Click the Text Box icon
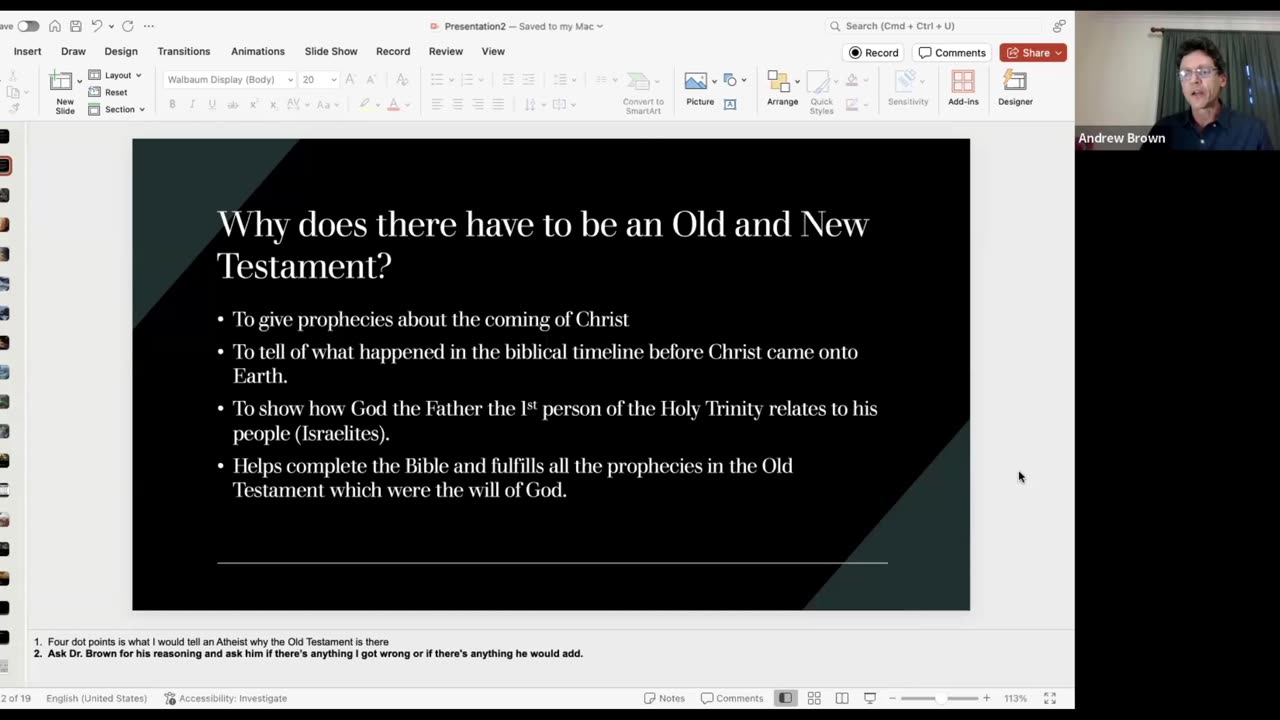 coord(730,104)
